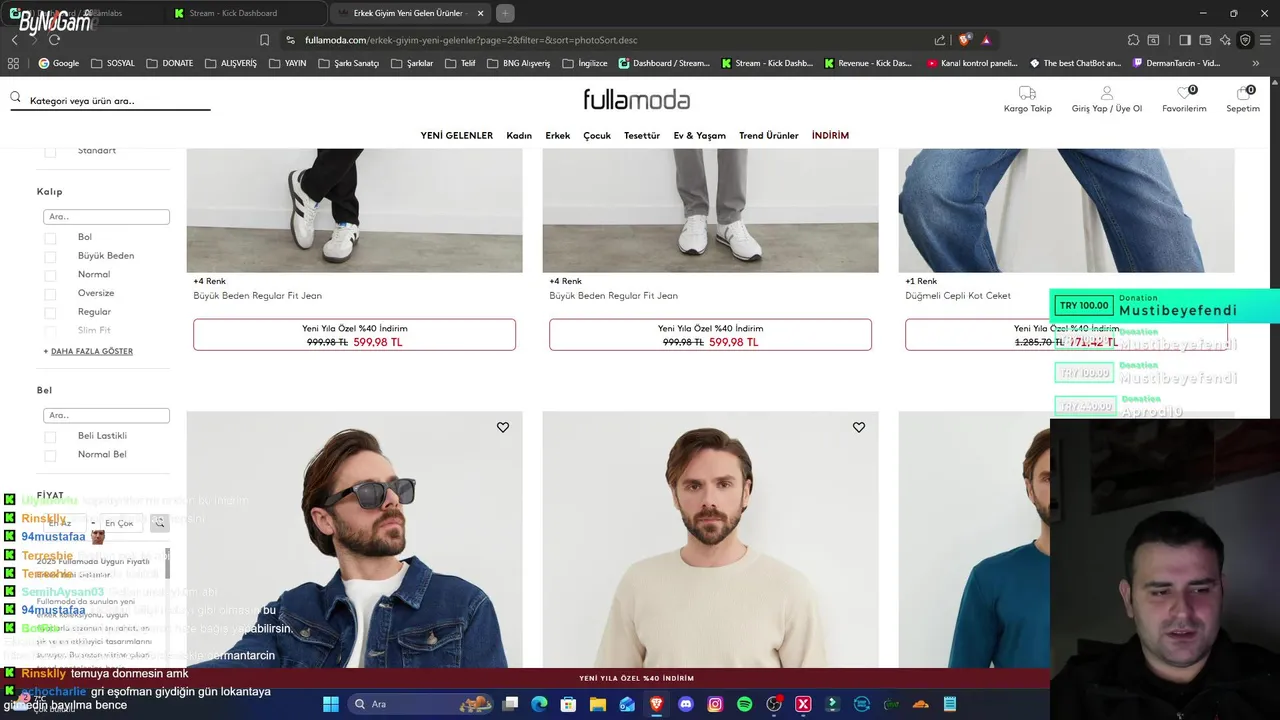
Task: Click Kategori veya ürün ara search field
Action: 110,100
